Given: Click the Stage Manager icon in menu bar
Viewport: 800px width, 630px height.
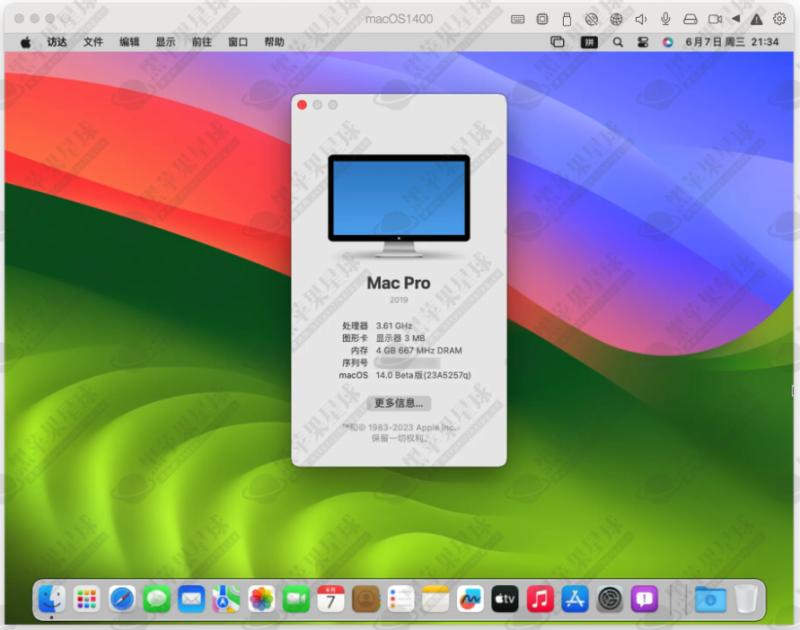Looking at the screenshot, I should coord(557,42).
